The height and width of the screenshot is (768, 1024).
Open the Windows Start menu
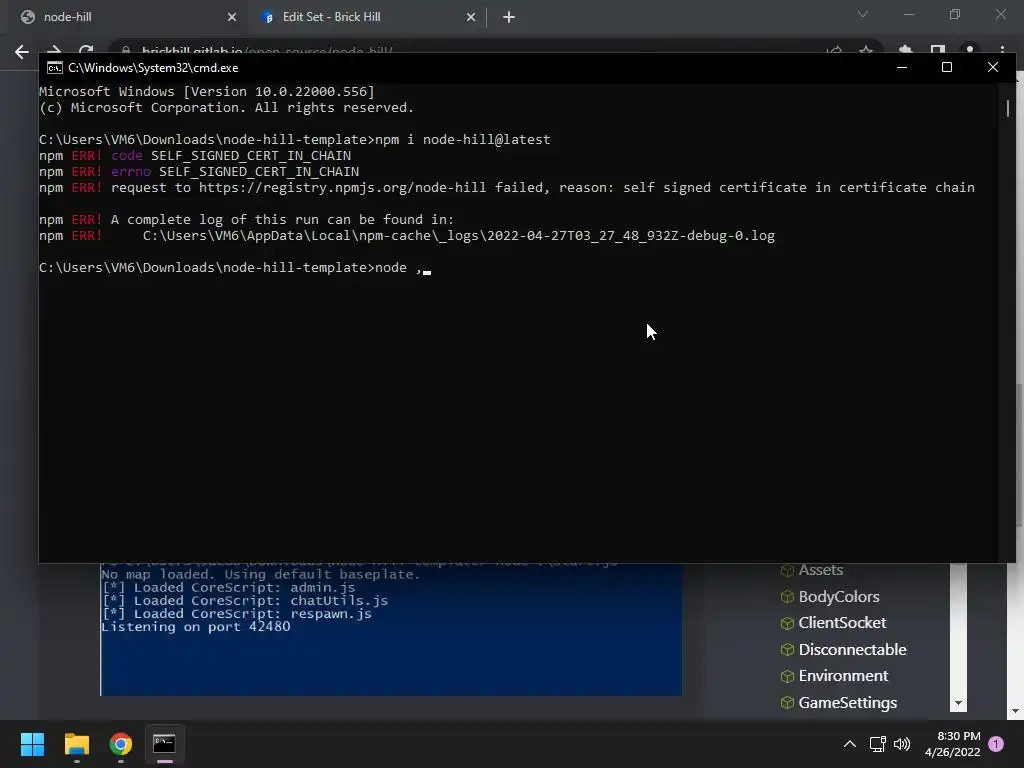click(32, 744)
